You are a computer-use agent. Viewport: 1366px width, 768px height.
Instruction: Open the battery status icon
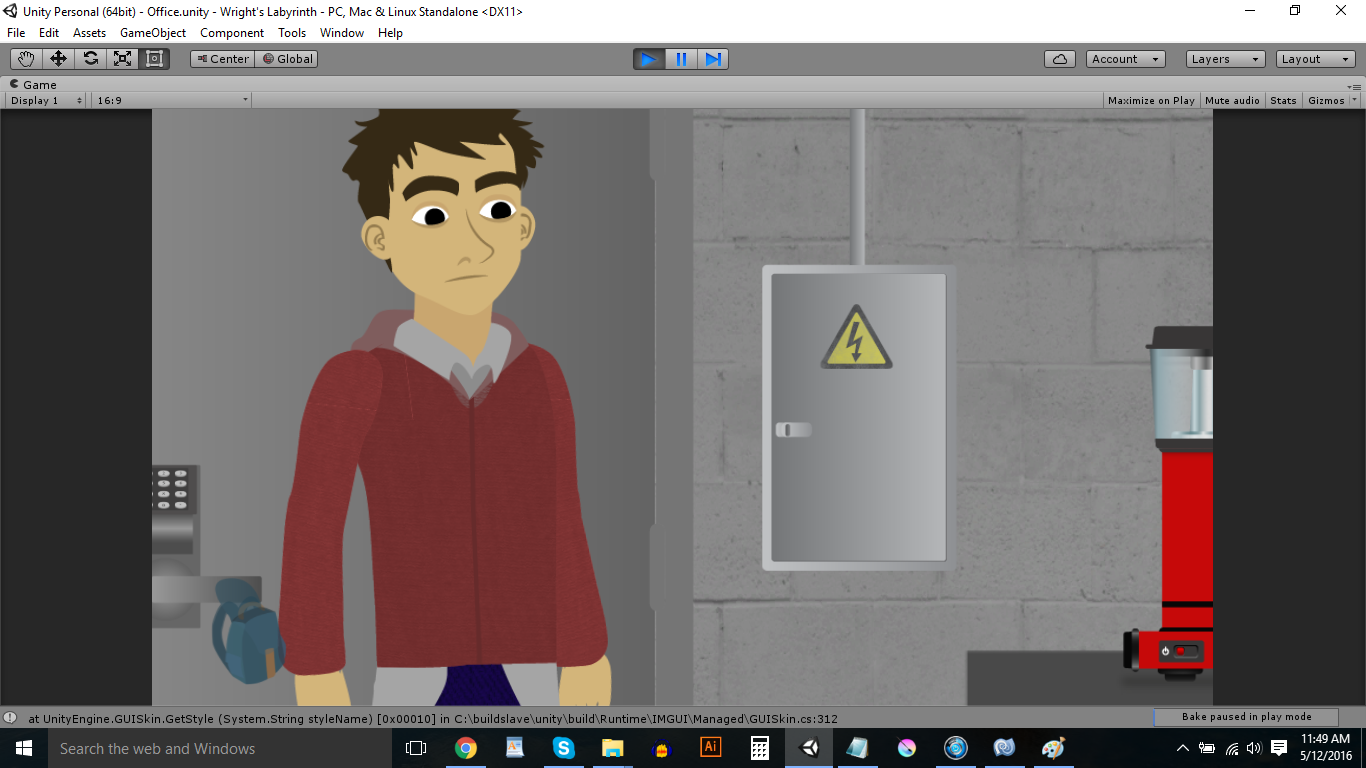pos(1207,748)
